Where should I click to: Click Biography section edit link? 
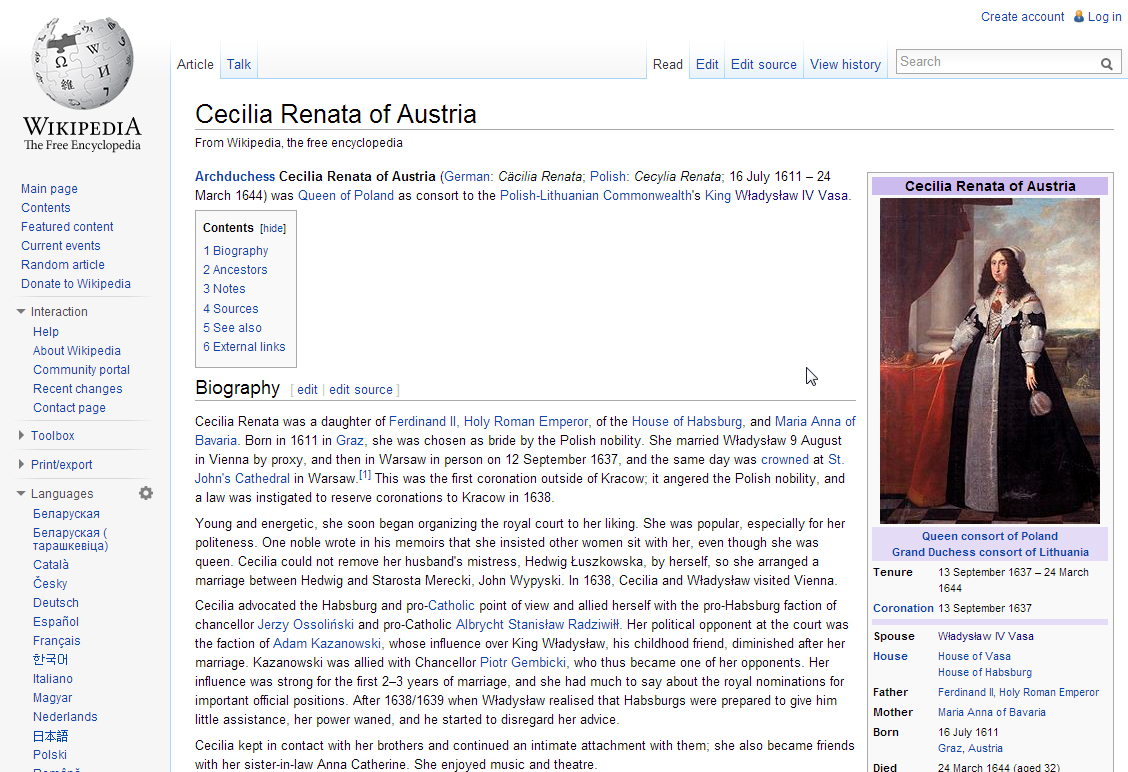pos(307,389)
